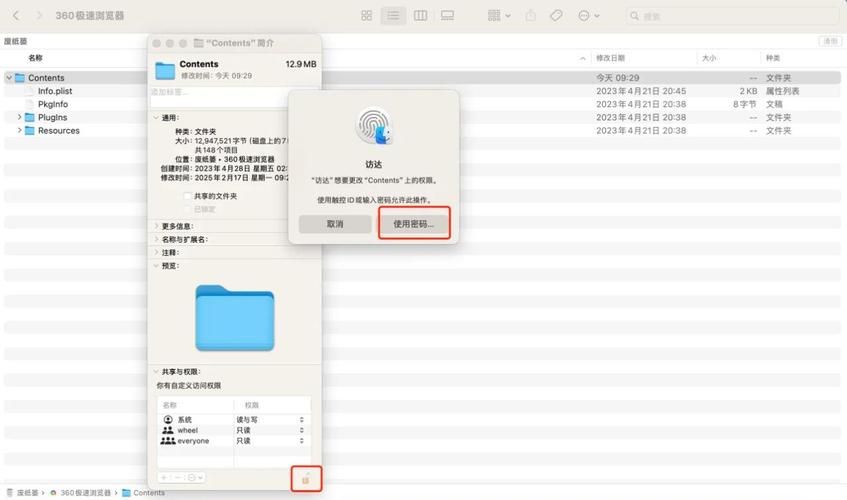
Task: Click the 使用密码 button
Action: pyautogui.click(x=414, y=224)
